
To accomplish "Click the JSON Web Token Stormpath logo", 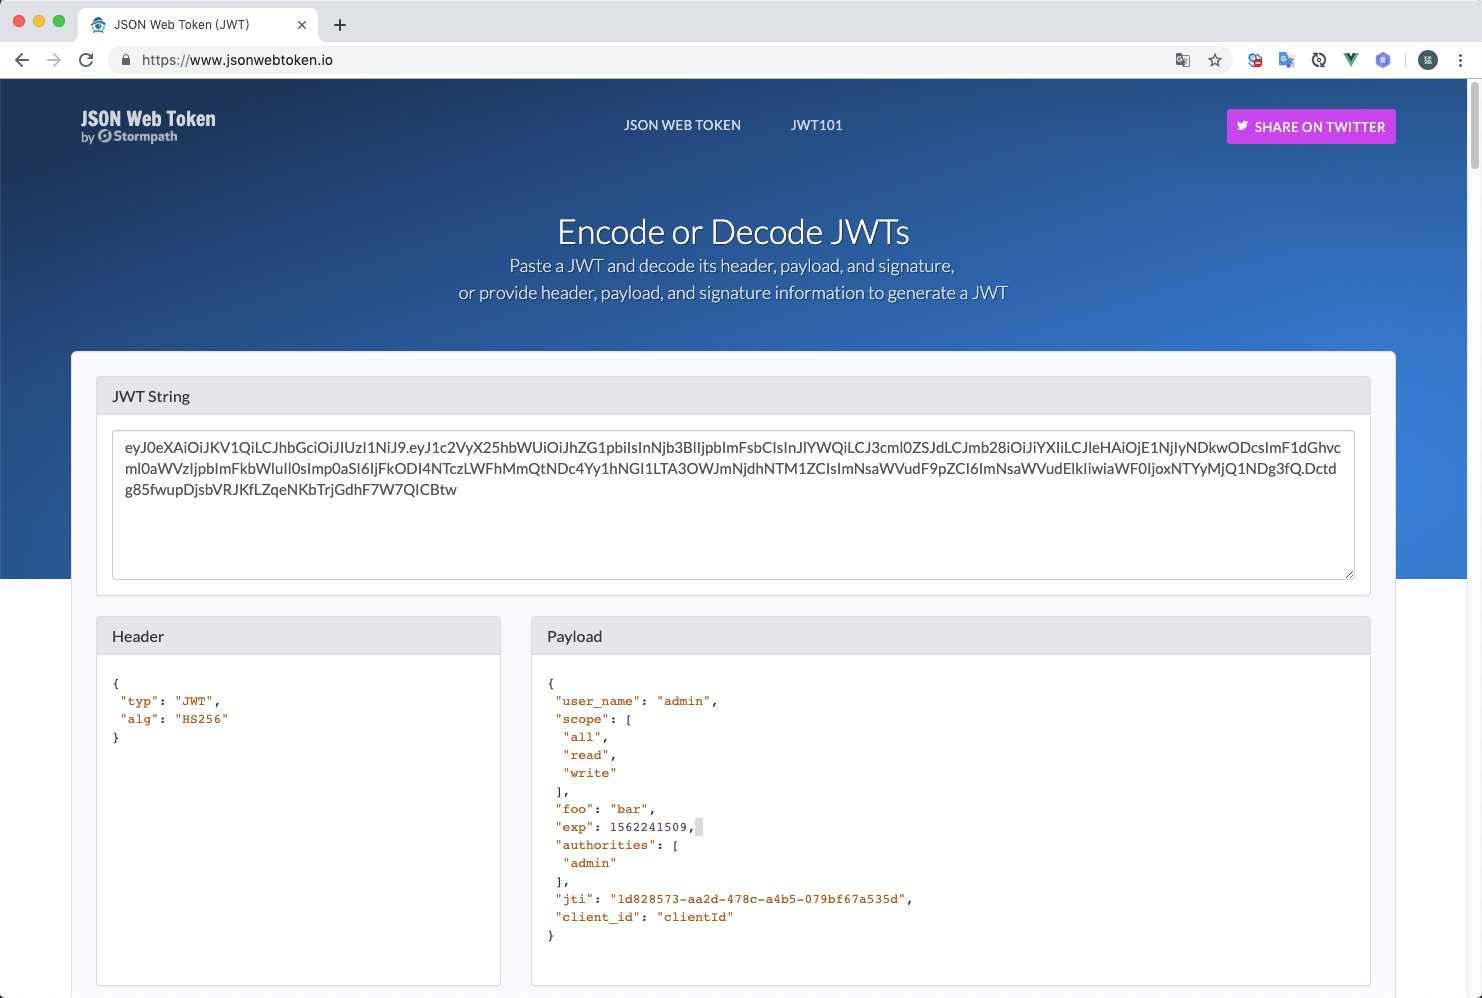I will pos(148,126).
